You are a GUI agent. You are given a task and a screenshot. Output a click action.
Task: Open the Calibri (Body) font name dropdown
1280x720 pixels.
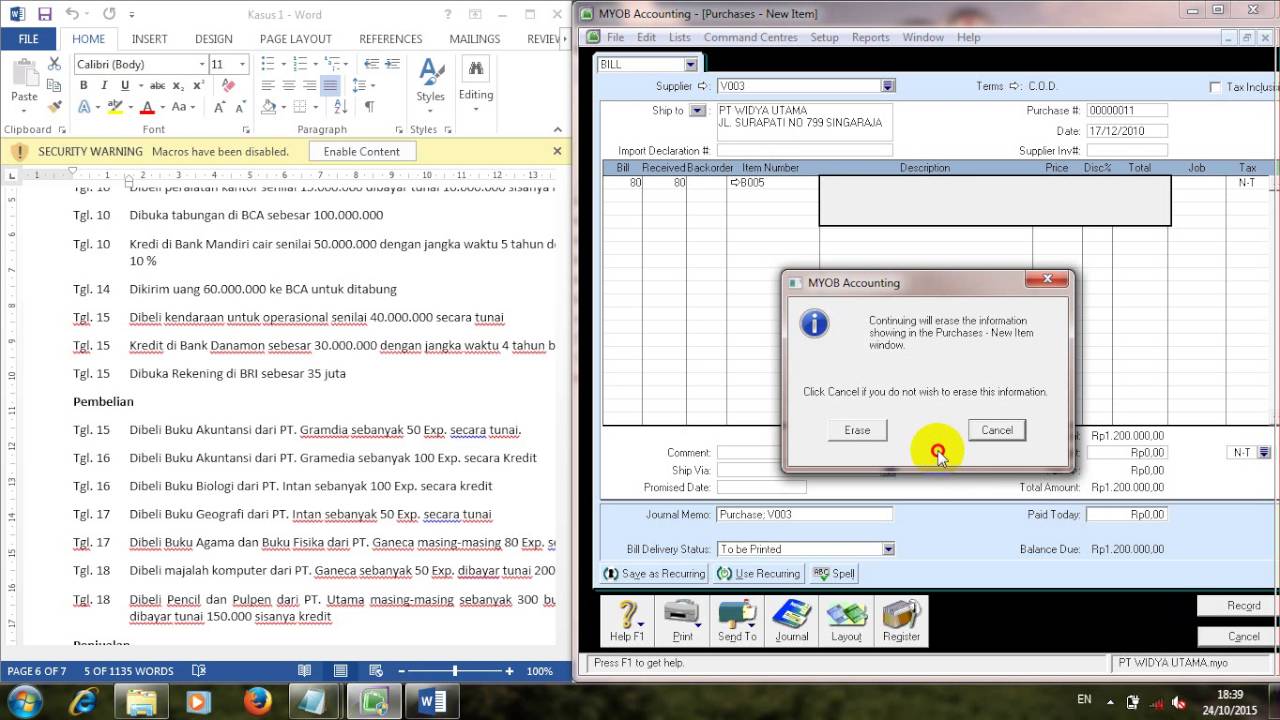point(202,64)
